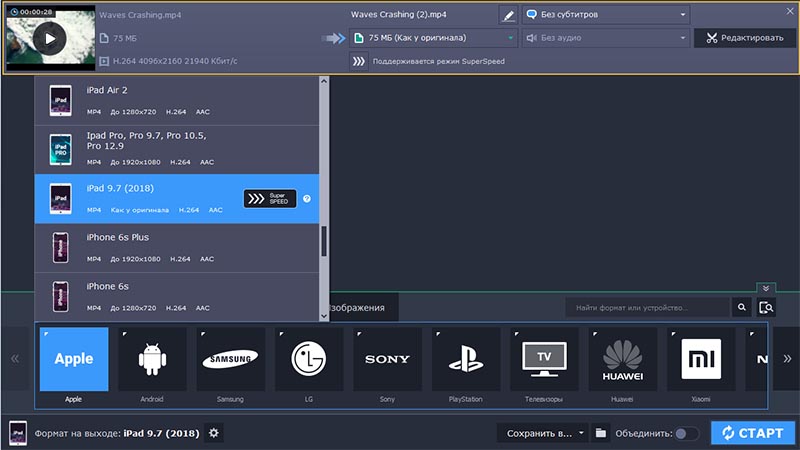Click the question mark help icon on iPad 9.7 row
The image size is (800, 450).
coord(307,198)
